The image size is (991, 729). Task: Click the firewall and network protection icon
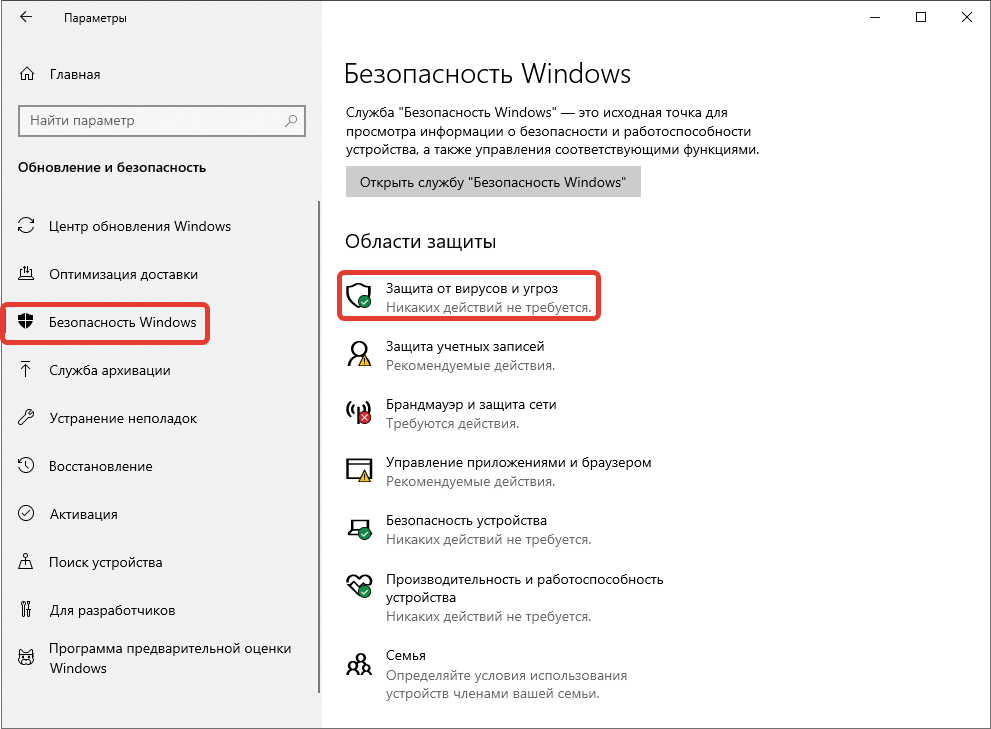tap(358, 412)
